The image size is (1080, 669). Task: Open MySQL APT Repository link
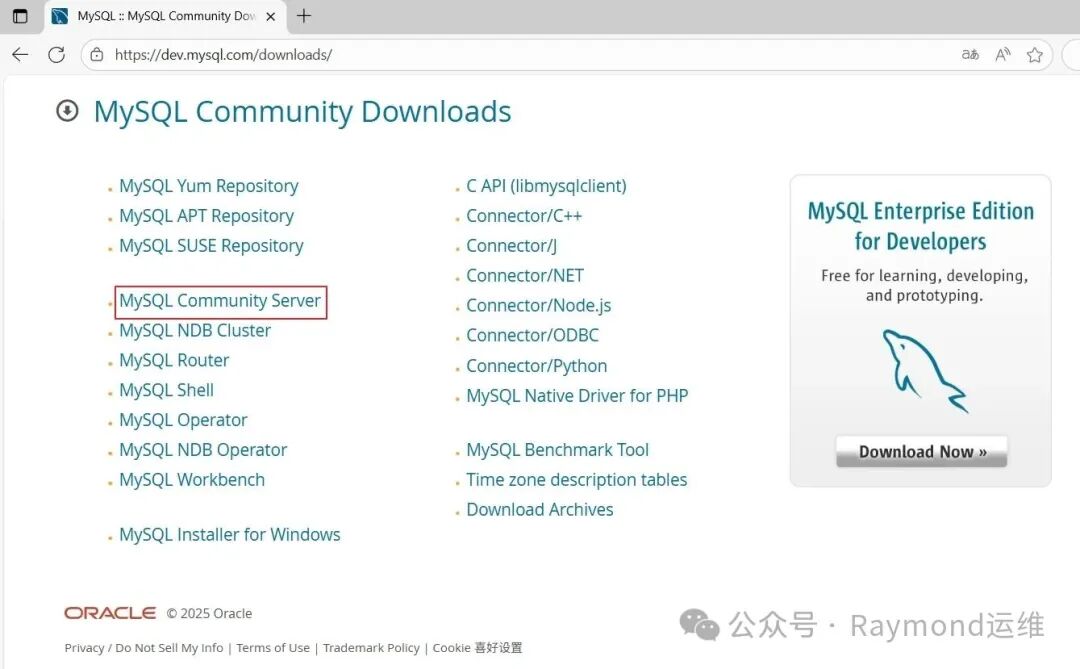207,216
